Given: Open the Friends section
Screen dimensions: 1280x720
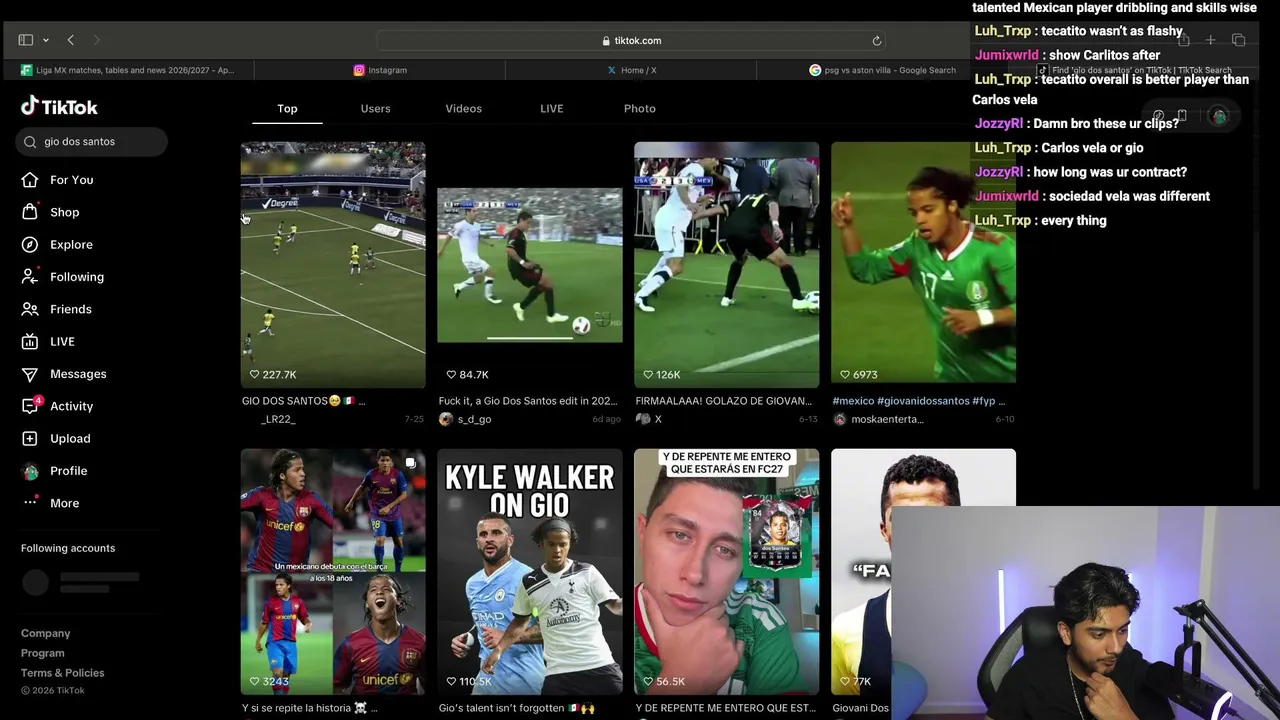Looking at the screenshot, I should 57,309.
